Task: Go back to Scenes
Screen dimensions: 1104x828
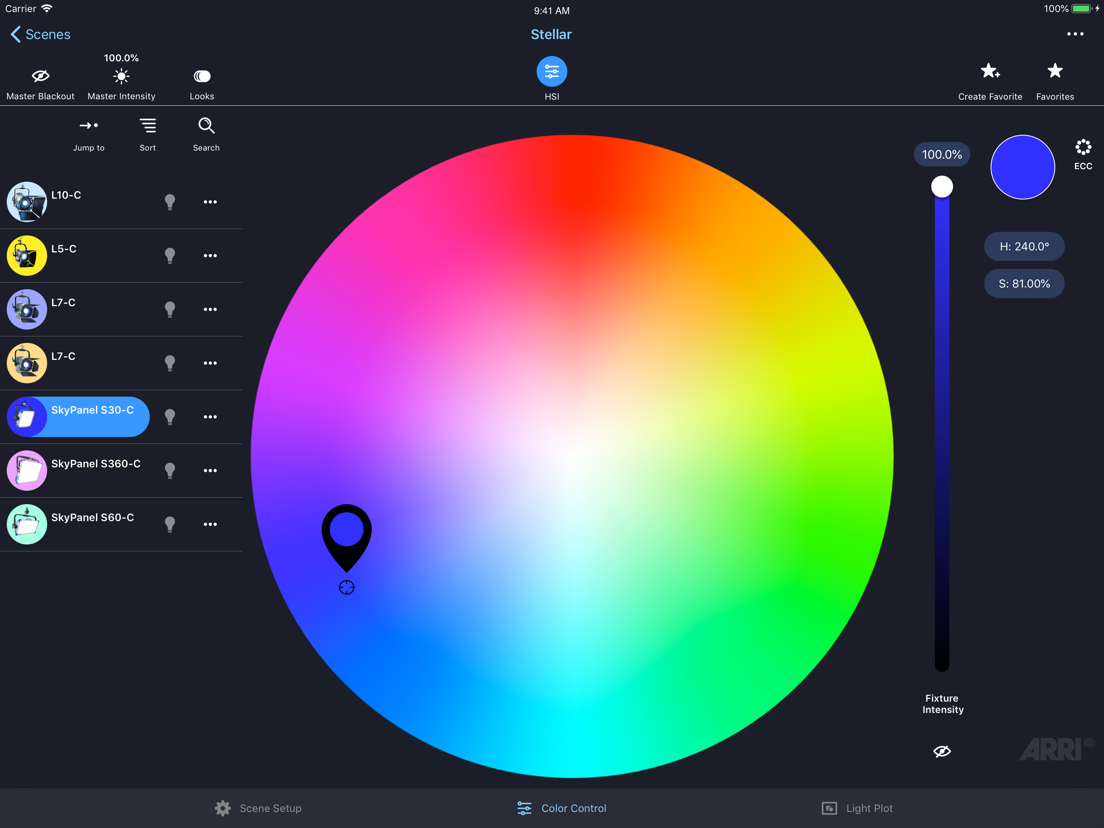Action: (x=41, y=34)
